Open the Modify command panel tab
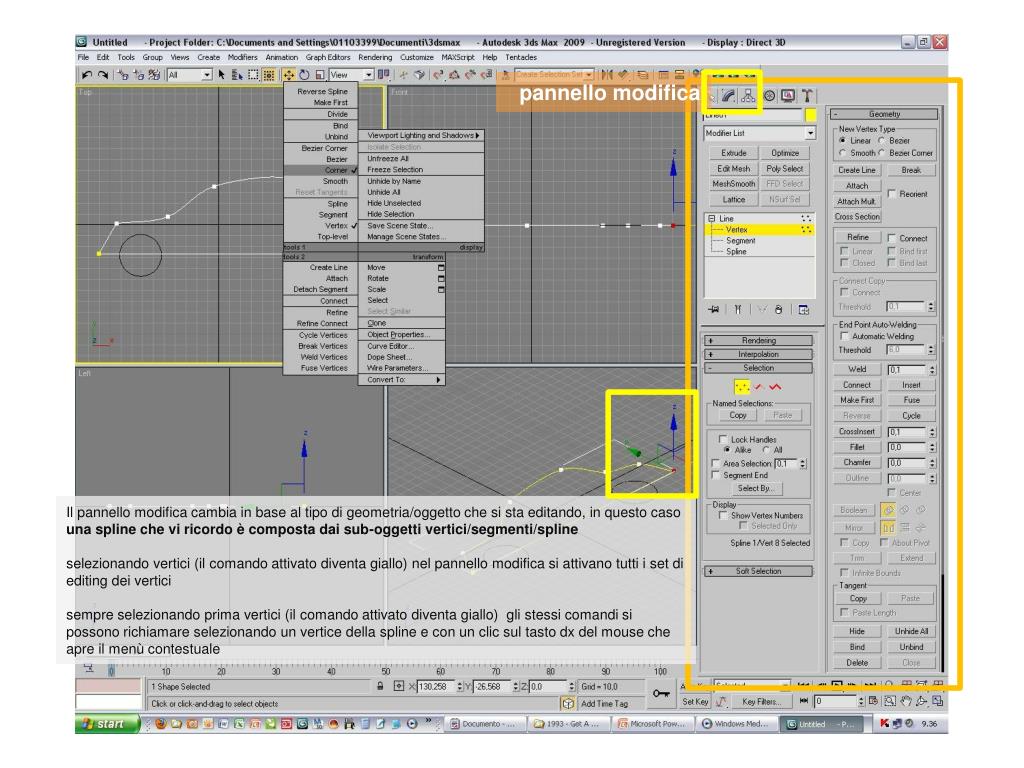 pos(729,96)
